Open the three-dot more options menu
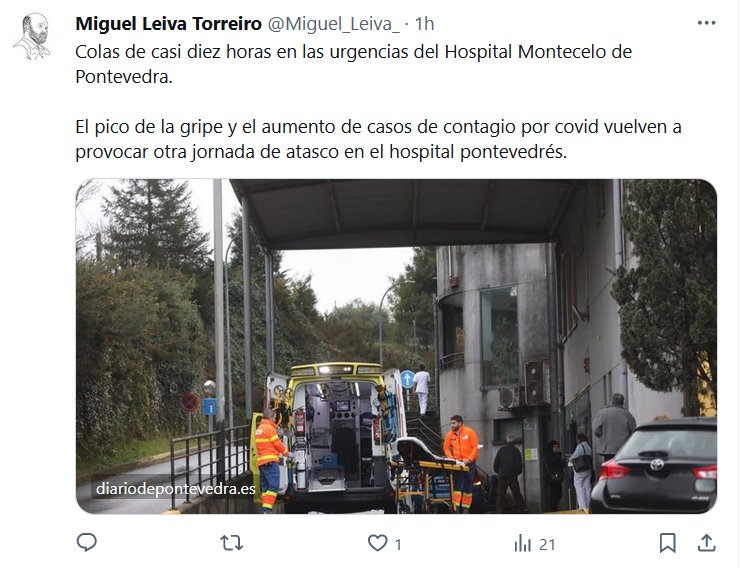740x568 pixels. 706,23
